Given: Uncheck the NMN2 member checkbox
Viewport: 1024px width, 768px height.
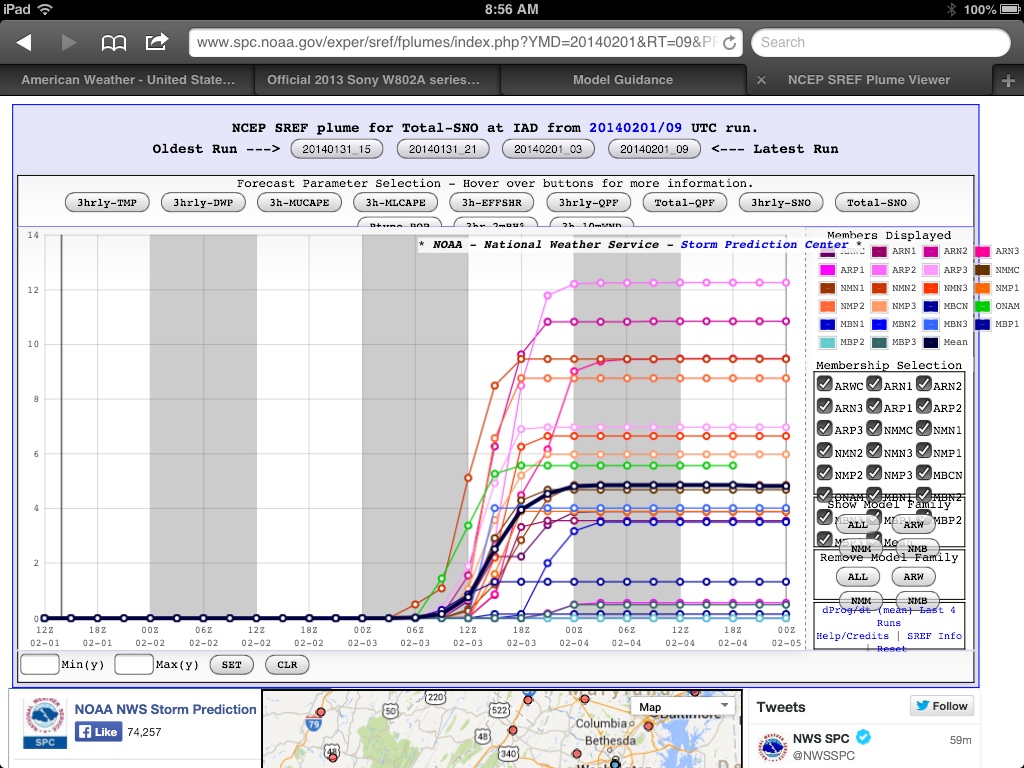Looking at the screenshot, I should 824,451.
